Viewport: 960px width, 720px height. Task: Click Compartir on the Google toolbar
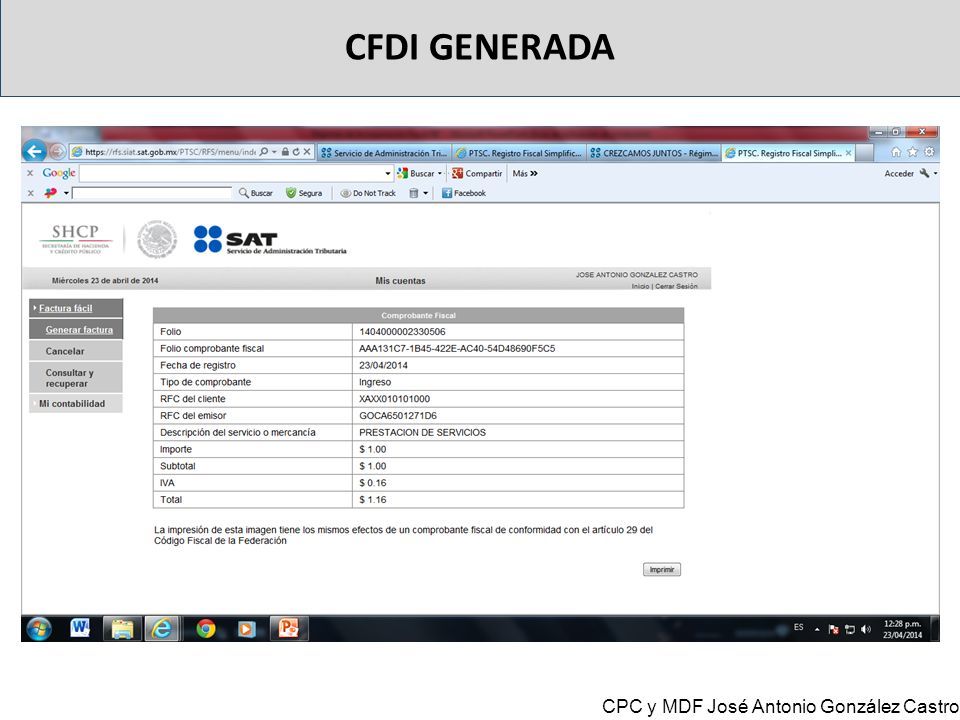point(477,173)
